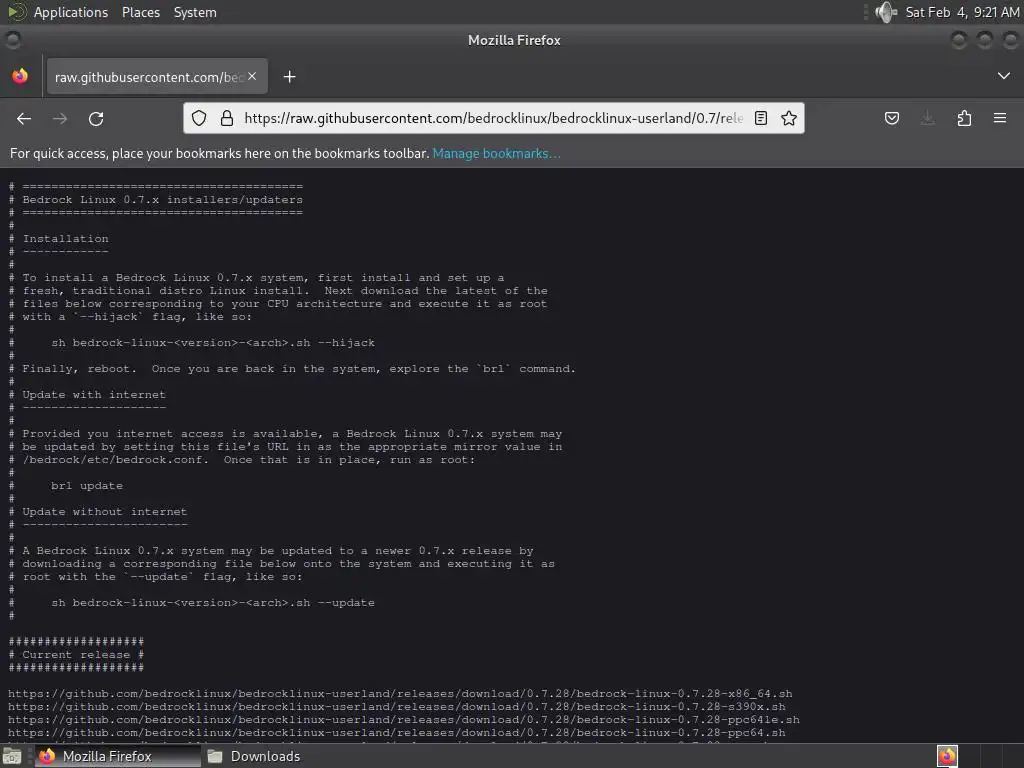Click the volume speaker icon

tap(886, 12)
